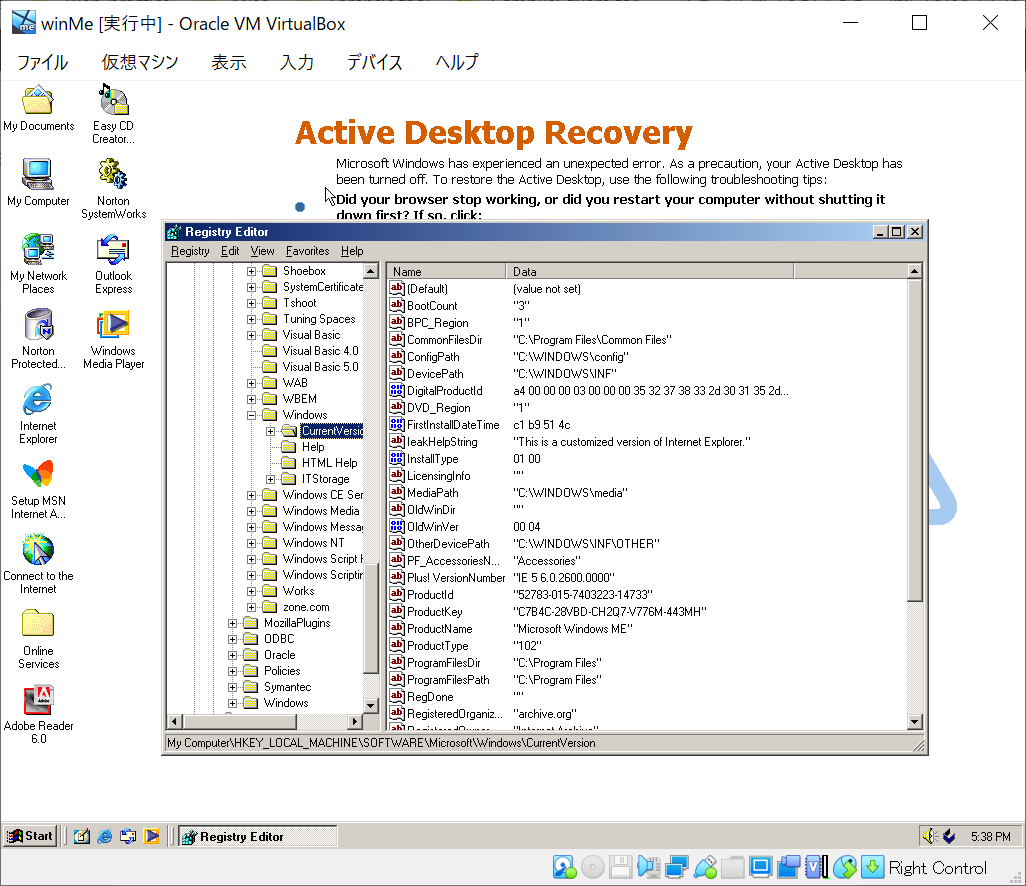Expand the CurrentVersion registry key
The image size is (1026, 886).
[270, 431]
